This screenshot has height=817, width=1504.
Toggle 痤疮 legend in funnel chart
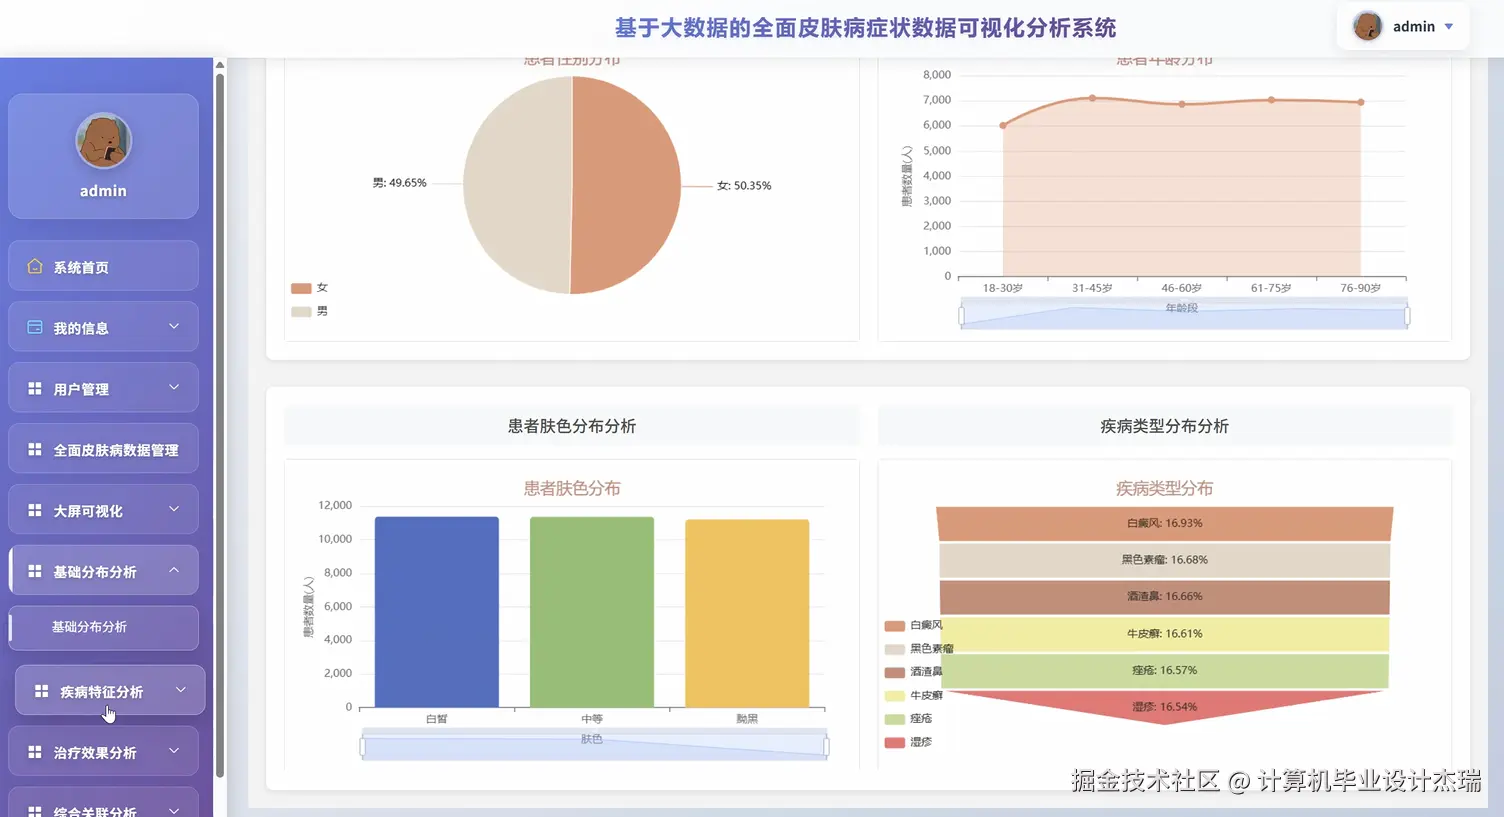pyautogui.click(x=909, y=719)
